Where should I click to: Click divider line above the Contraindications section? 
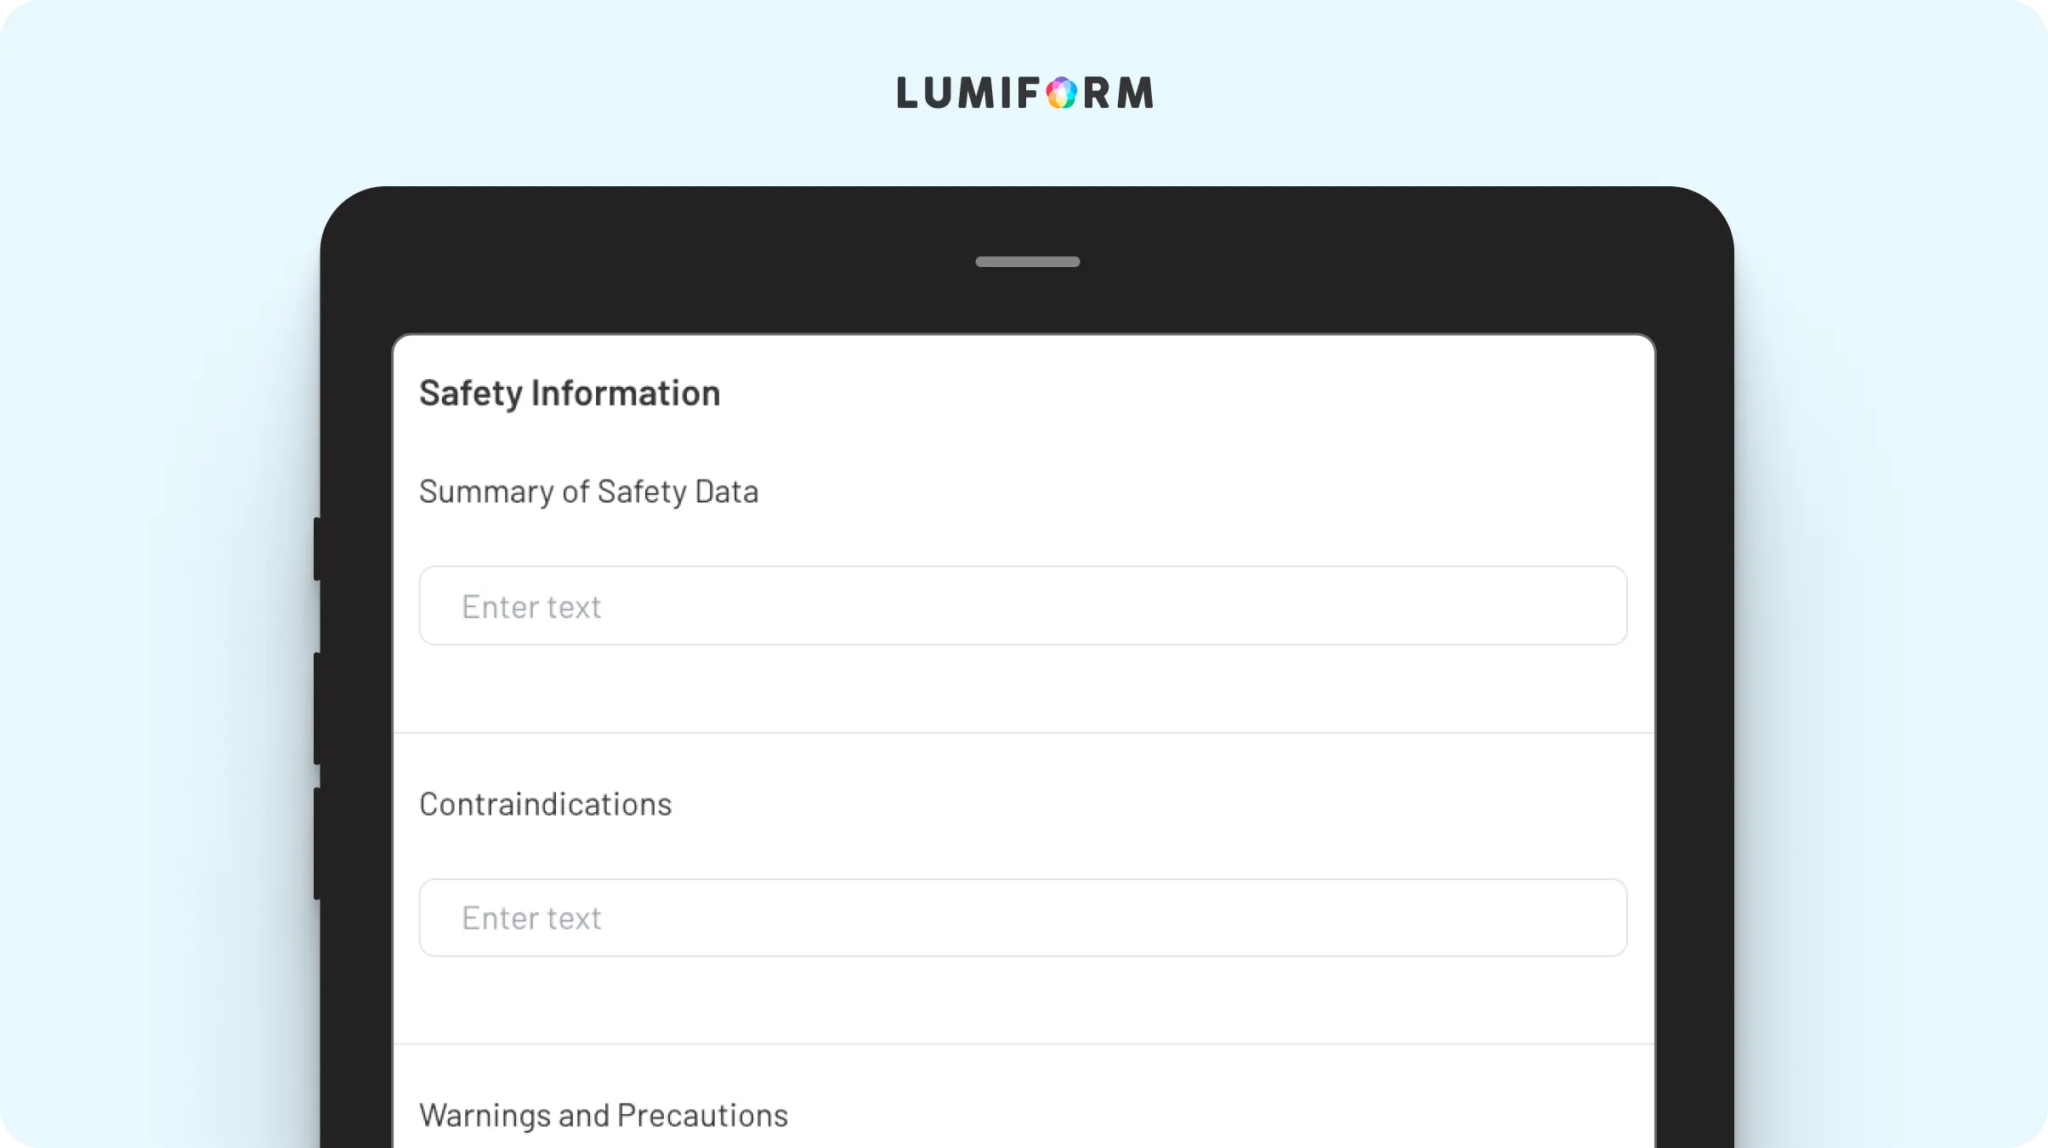pos(1024,733)
